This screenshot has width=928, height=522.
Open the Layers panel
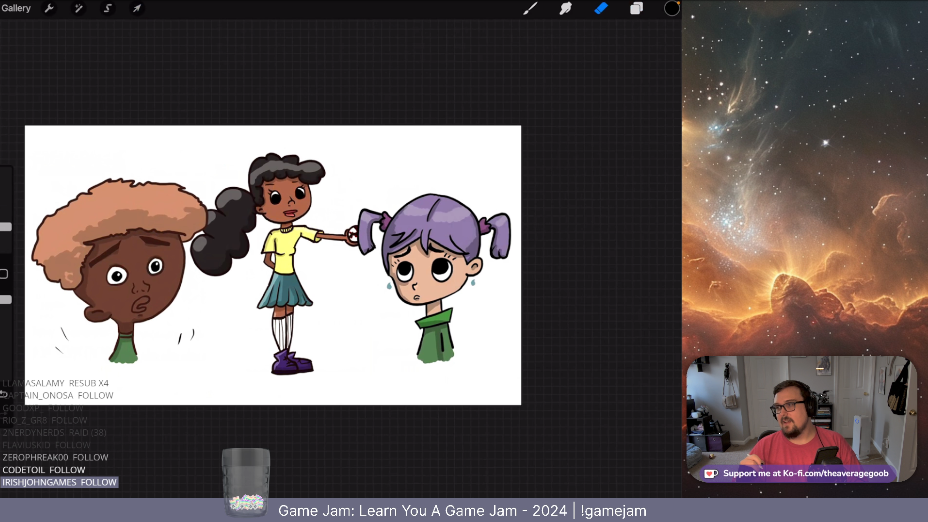tap(636, 9)
